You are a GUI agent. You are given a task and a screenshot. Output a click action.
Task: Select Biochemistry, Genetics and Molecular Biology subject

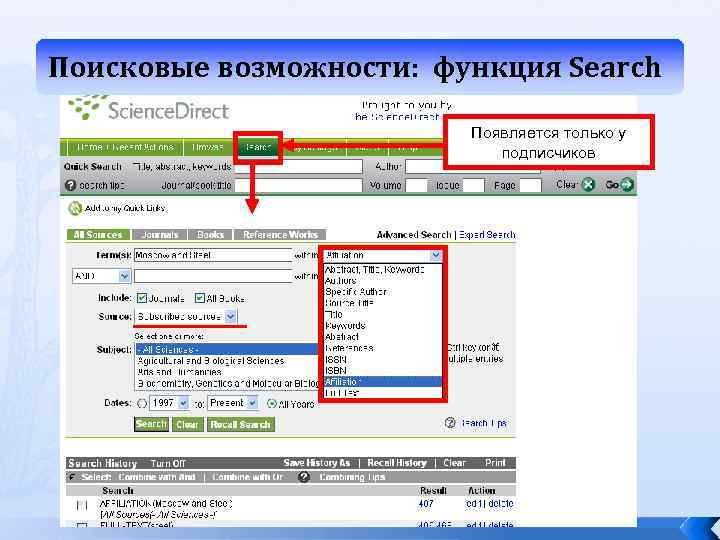[228, 383]
